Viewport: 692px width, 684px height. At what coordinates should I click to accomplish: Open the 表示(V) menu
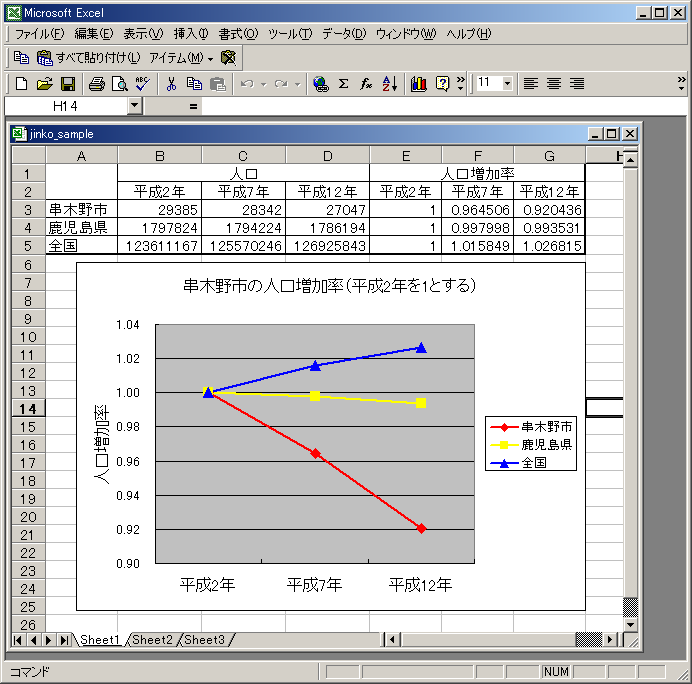pyautogui.click(x=143, y=34)
